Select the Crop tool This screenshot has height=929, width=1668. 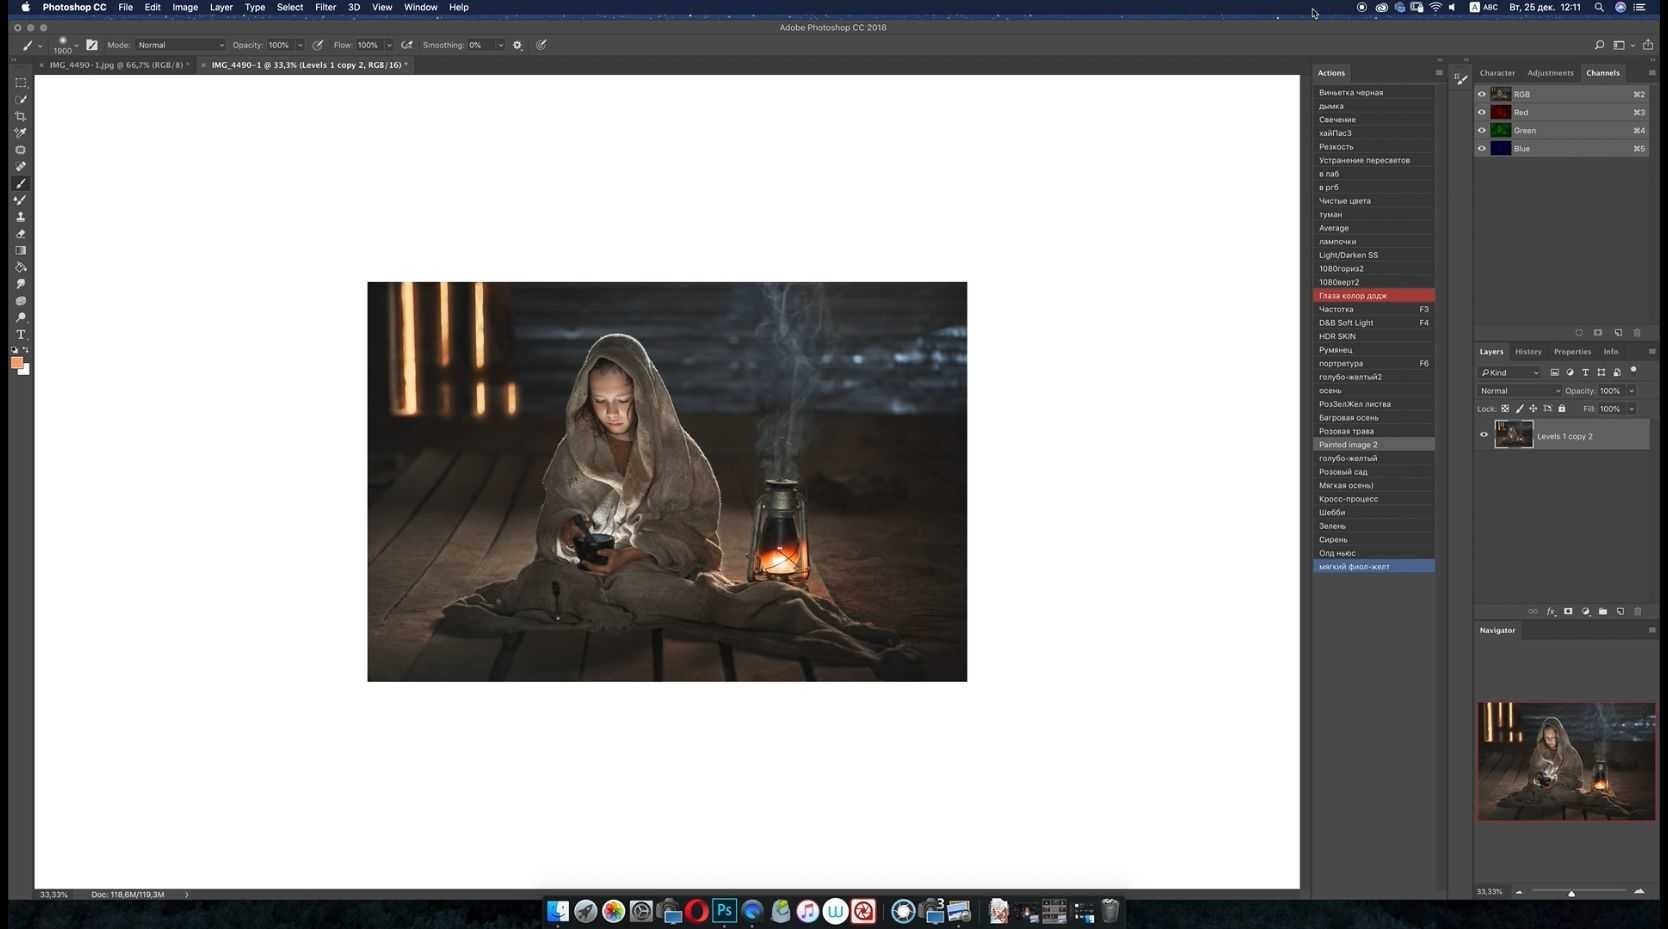tap(20, 116)
